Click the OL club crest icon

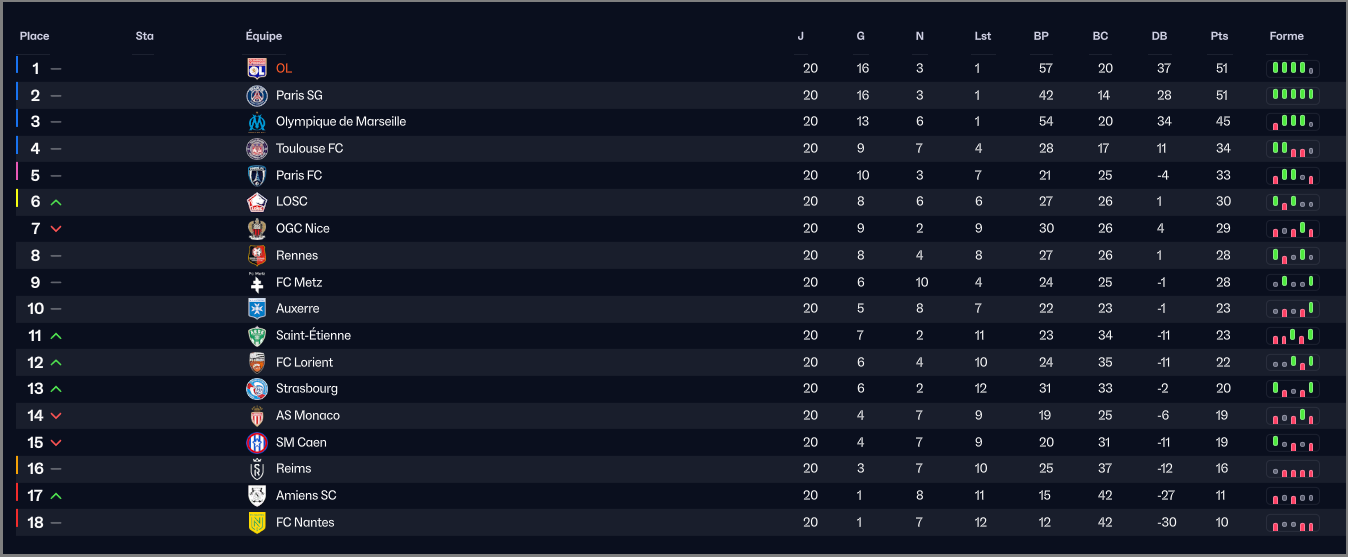(257, 68)
